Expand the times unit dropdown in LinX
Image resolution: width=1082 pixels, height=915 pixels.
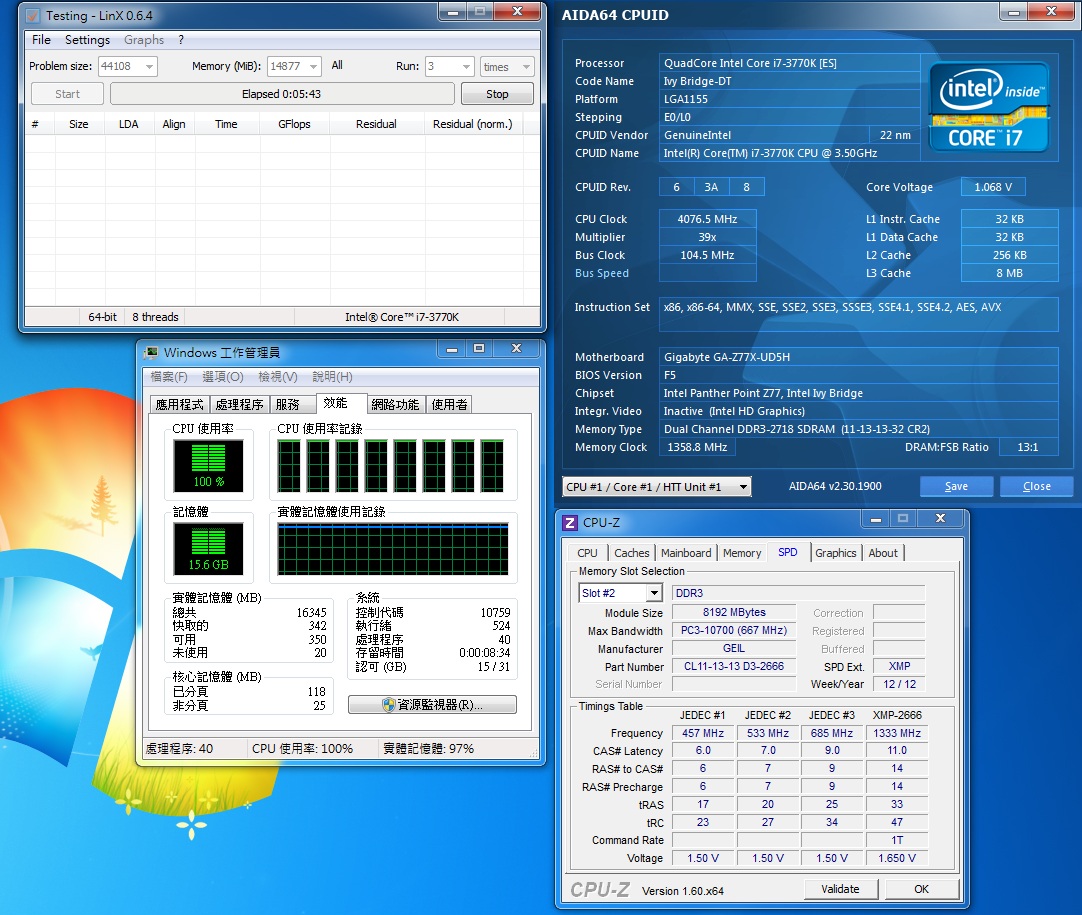pyautogui.click(x=527, y=67)
